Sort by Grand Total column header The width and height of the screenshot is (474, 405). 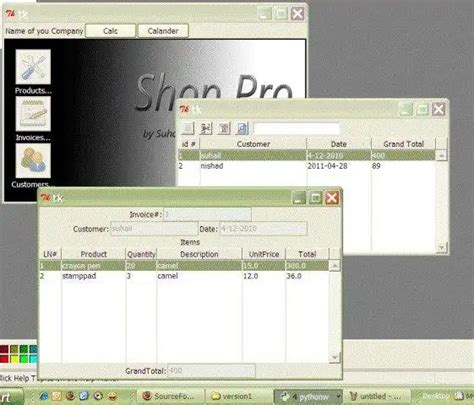tap(403, 144)
